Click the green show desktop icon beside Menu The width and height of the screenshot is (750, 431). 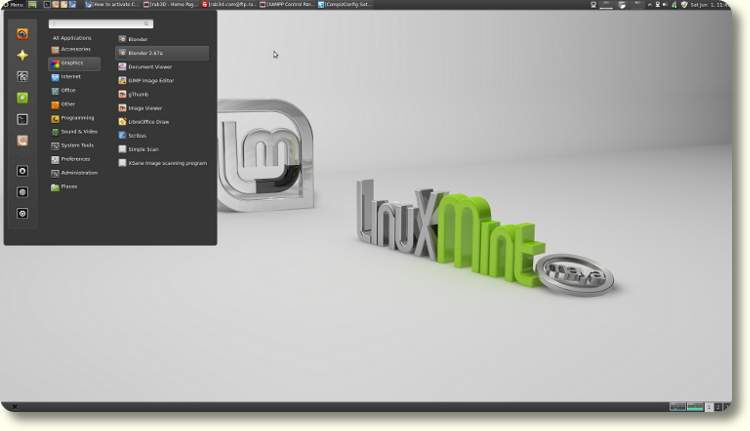(x=32, y=4)
